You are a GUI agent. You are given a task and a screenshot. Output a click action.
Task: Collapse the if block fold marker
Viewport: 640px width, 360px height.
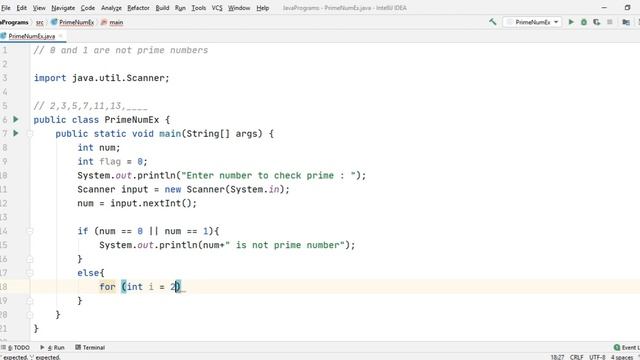tap(30, 231)
